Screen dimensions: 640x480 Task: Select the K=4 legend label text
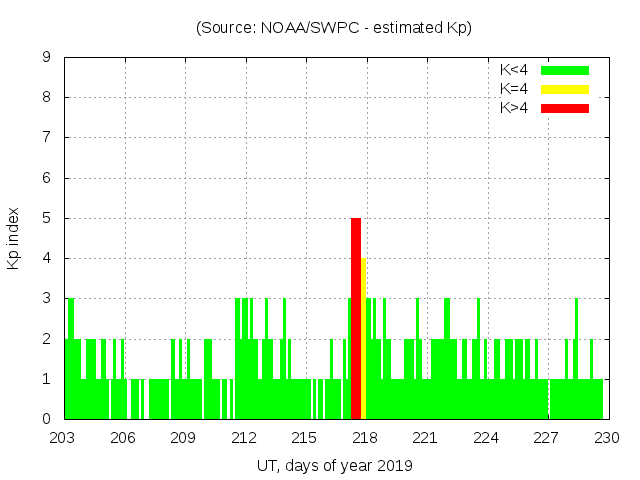click(514, 89)
